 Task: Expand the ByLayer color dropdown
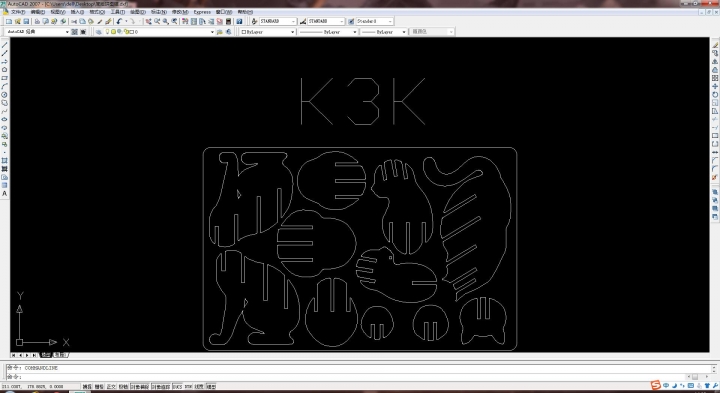268,32
